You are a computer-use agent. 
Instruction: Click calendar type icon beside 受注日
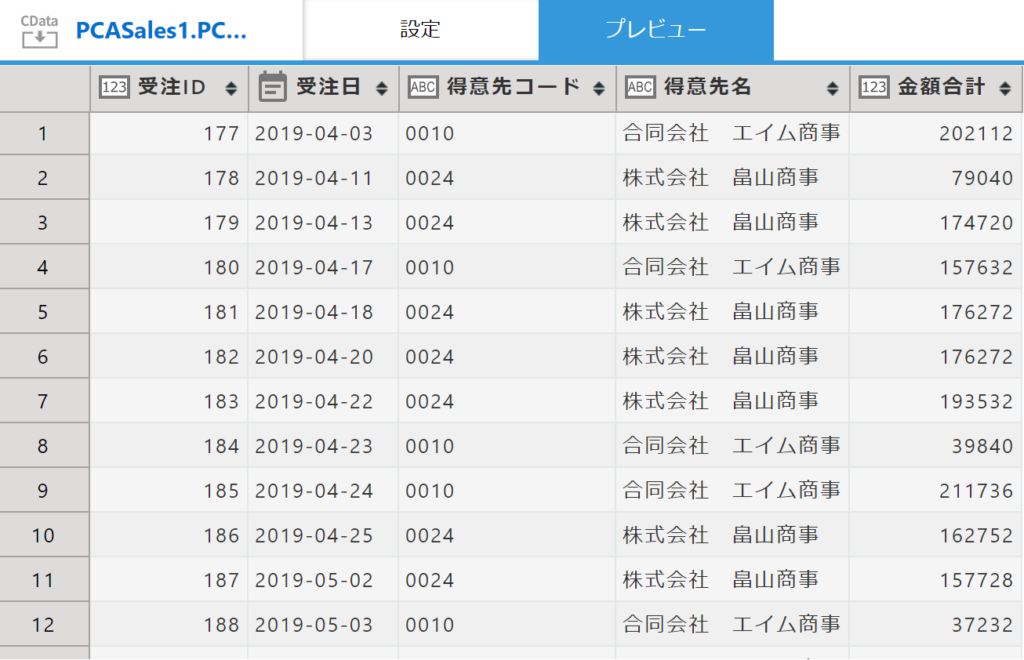click(x=272, y=88)
